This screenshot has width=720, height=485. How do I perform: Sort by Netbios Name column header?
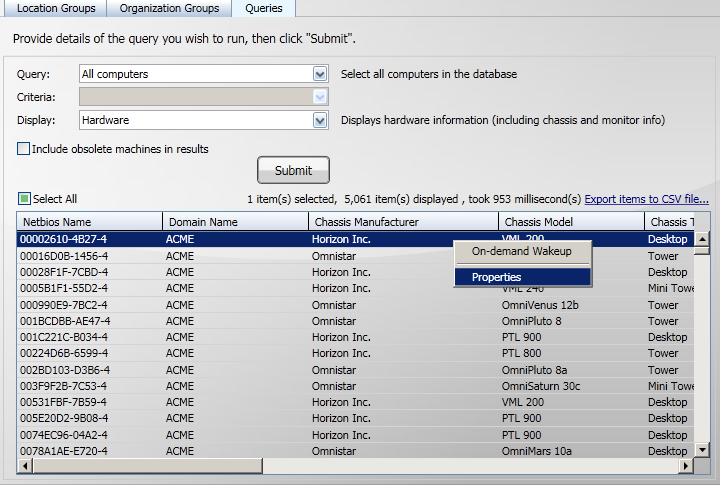point(89,221)
